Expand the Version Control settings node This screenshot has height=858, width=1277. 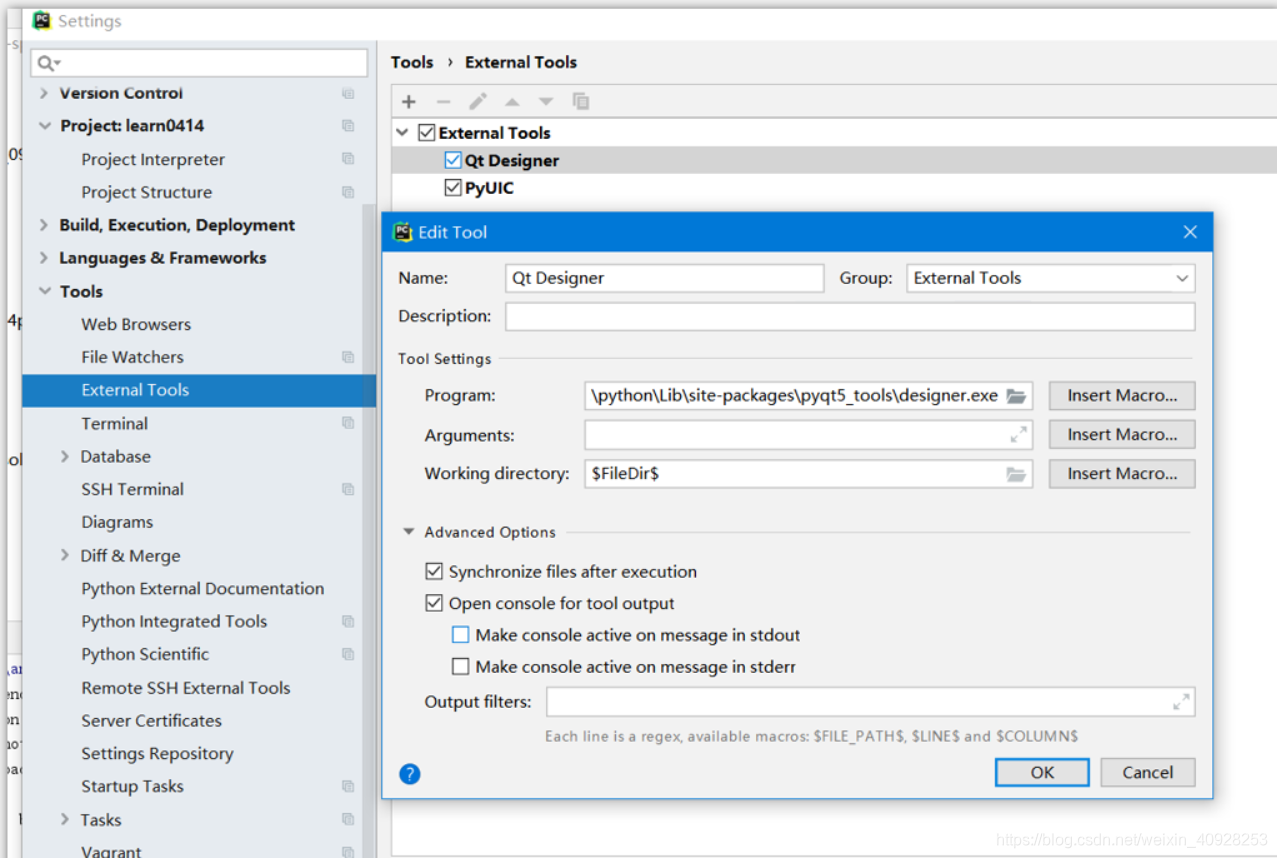pos(43,93)
